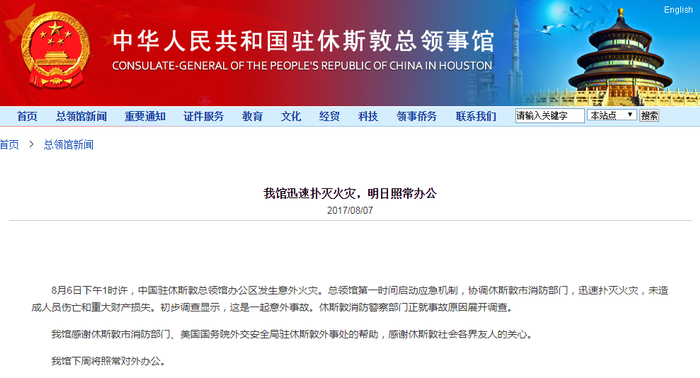Viewport: 700px width, 378px height.
Task: Click the article date 2017/08/07
Action: (350, 210)
